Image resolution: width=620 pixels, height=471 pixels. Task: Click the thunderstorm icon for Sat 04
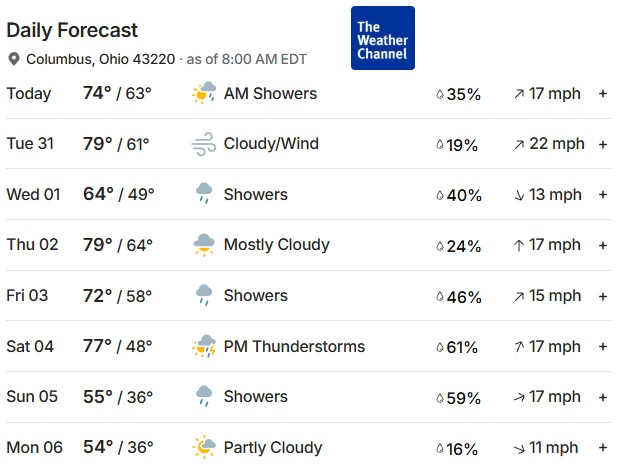[204, 347]
